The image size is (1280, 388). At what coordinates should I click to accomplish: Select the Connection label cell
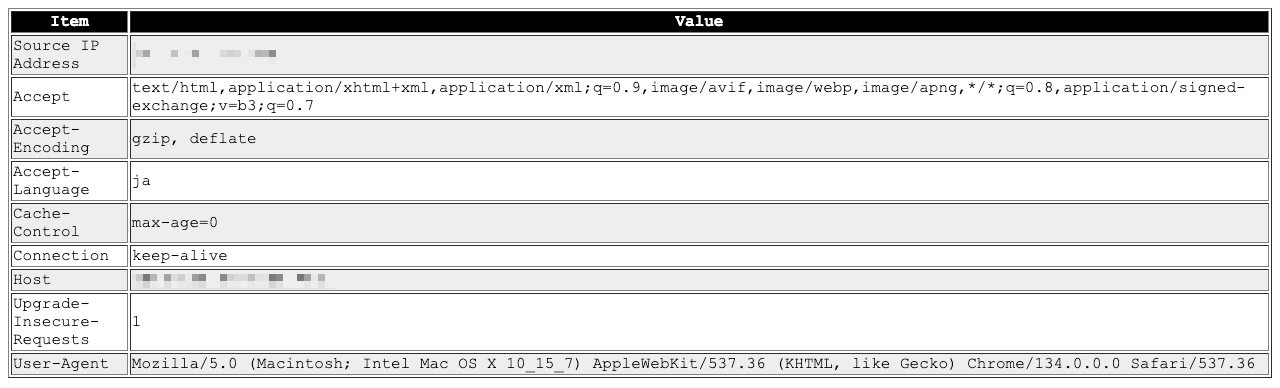pos(69,256)
